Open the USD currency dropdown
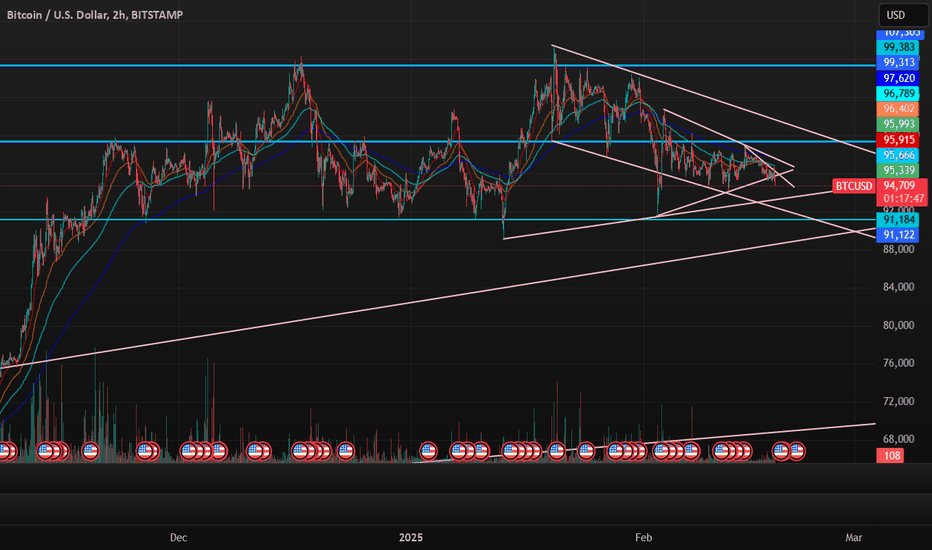 click(903, 15)
